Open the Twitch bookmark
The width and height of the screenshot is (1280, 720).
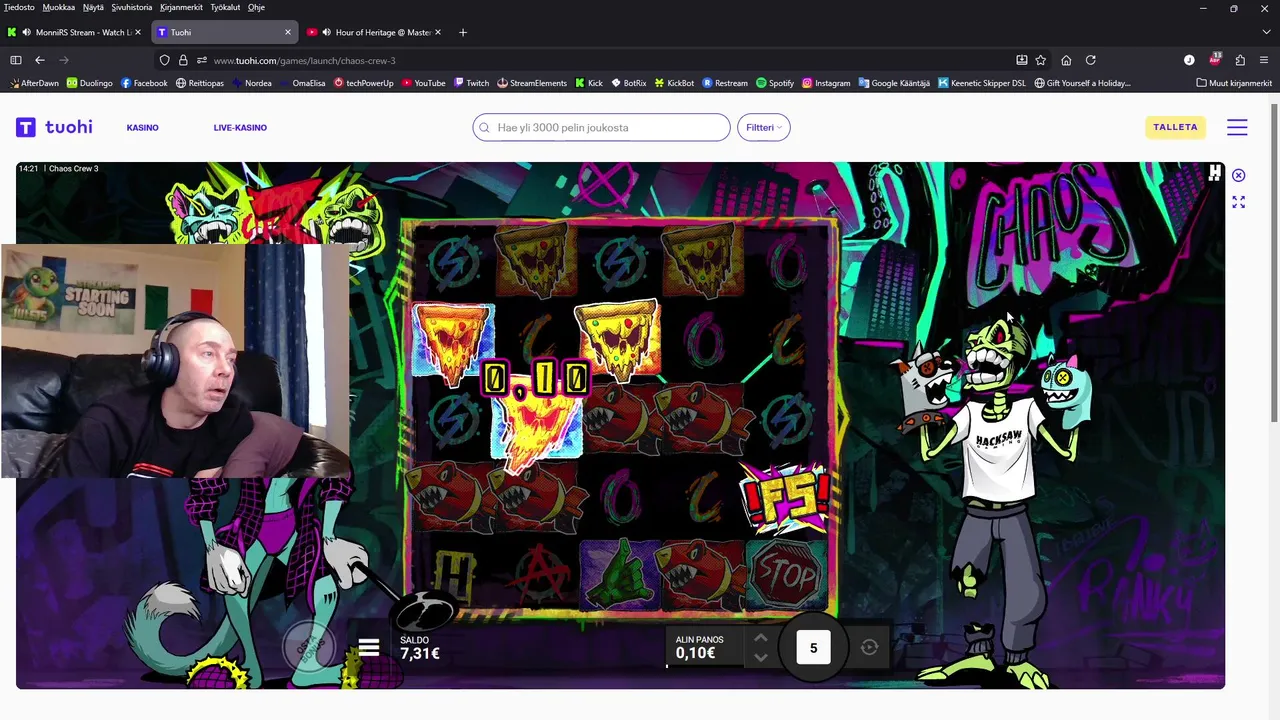(471, 83)
